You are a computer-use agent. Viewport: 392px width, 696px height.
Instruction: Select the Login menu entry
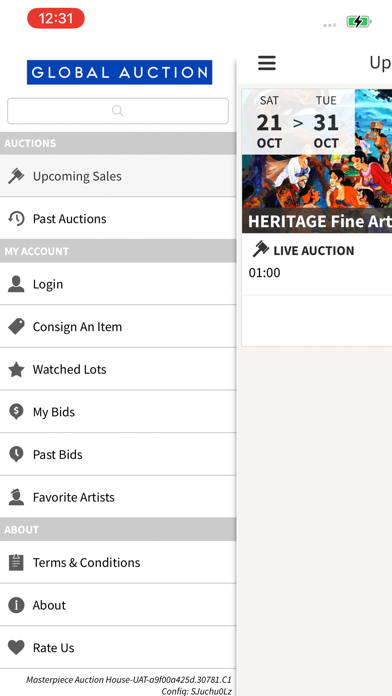pos(118,284)
